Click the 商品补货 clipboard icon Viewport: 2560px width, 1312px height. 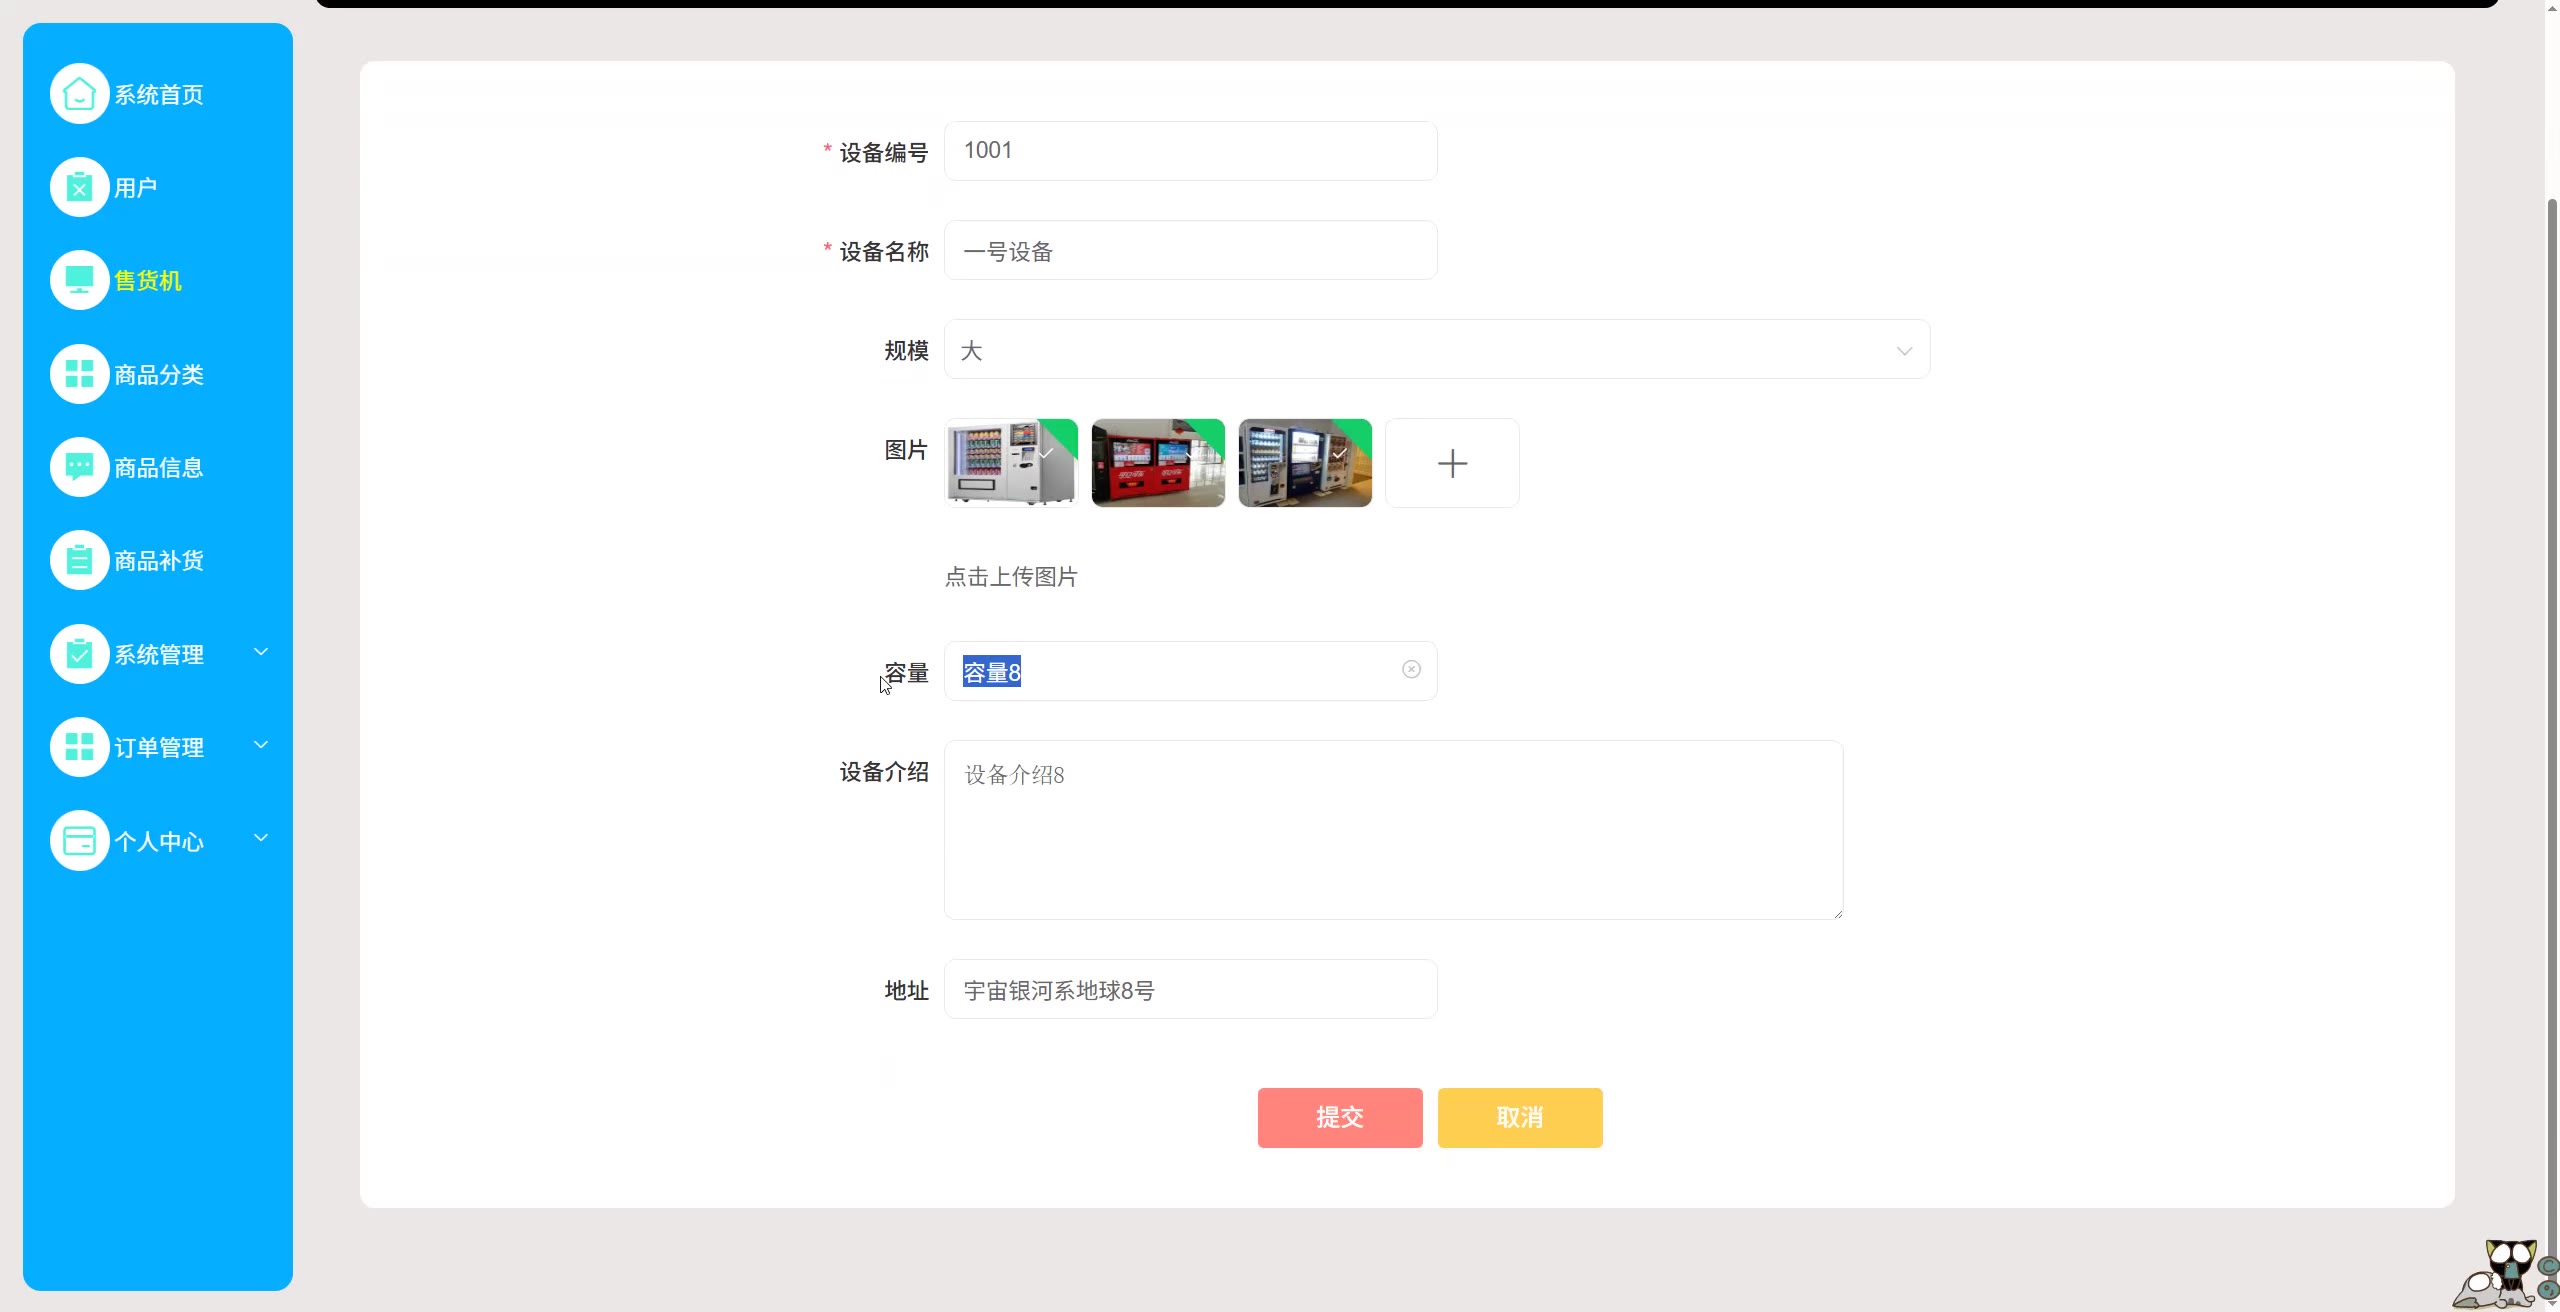click(x=79, y=560)
